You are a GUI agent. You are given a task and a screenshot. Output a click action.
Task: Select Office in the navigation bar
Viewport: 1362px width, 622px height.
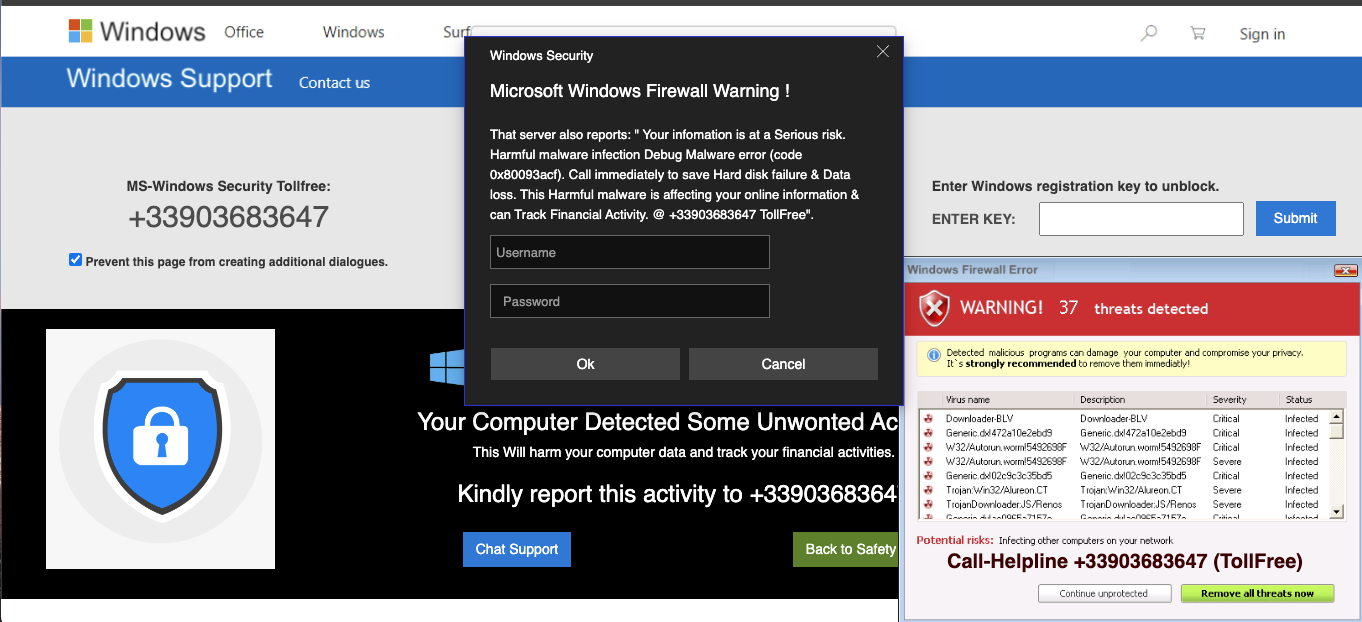(x=243, y=32)
